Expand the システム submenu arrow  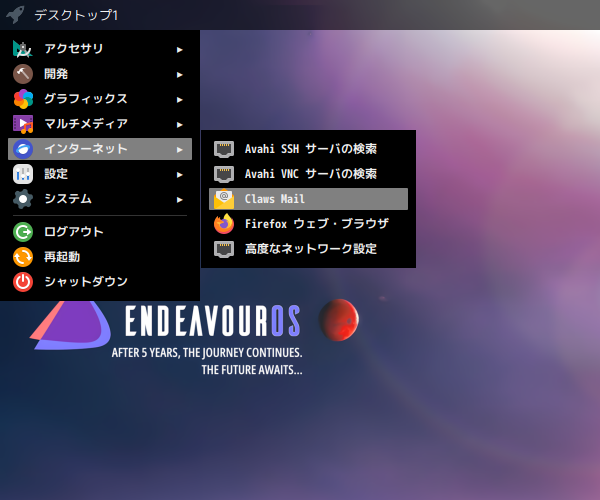(179, 200)
